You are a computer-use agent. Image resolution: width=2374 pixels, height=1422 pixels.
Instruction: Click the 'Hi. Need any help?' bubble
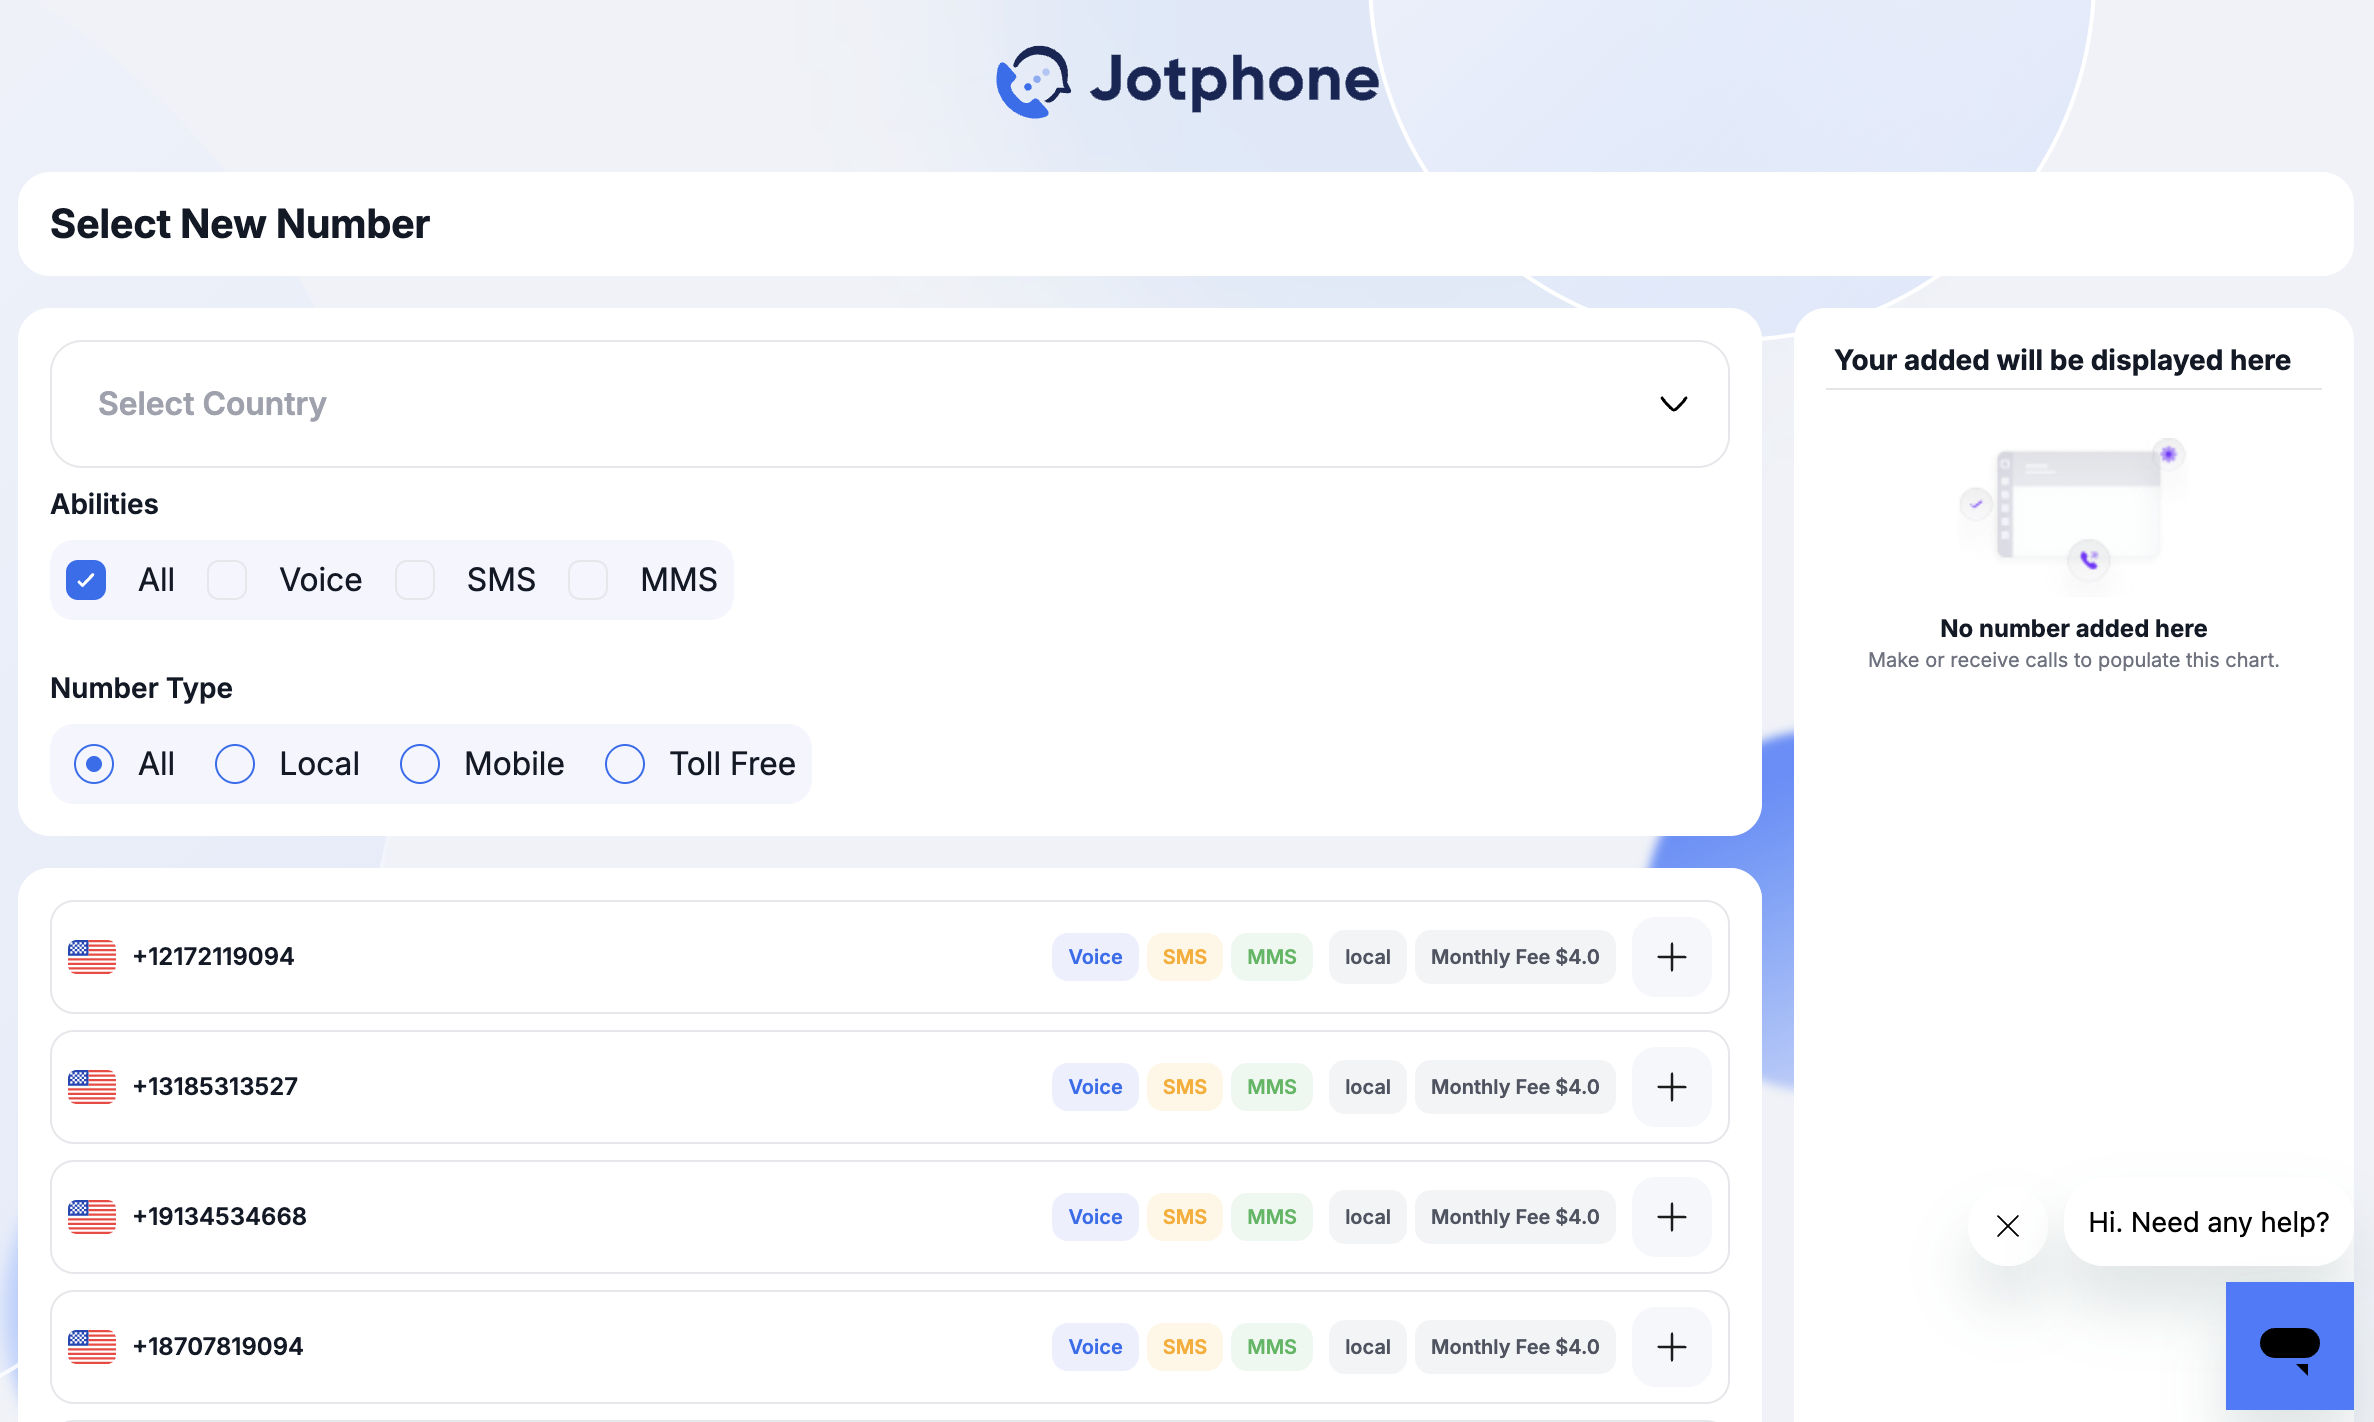pos(2208,1223)
